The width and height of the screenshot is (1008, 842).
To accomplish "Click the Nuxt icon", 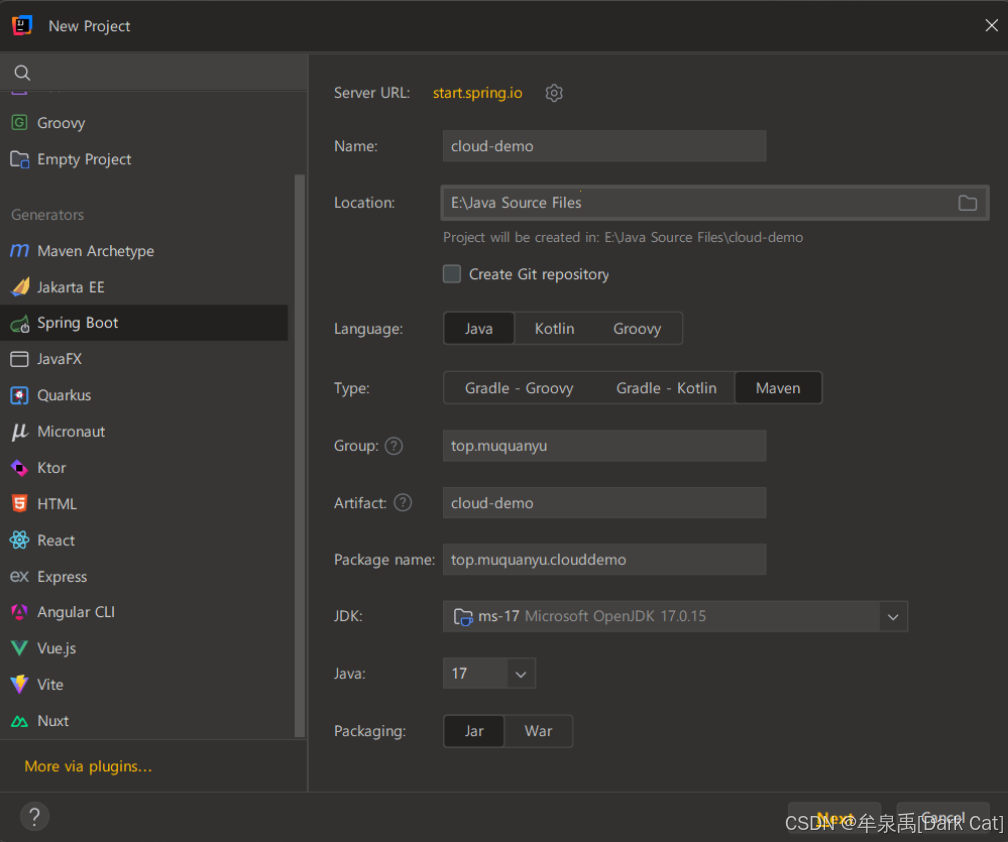I will 19,721.
